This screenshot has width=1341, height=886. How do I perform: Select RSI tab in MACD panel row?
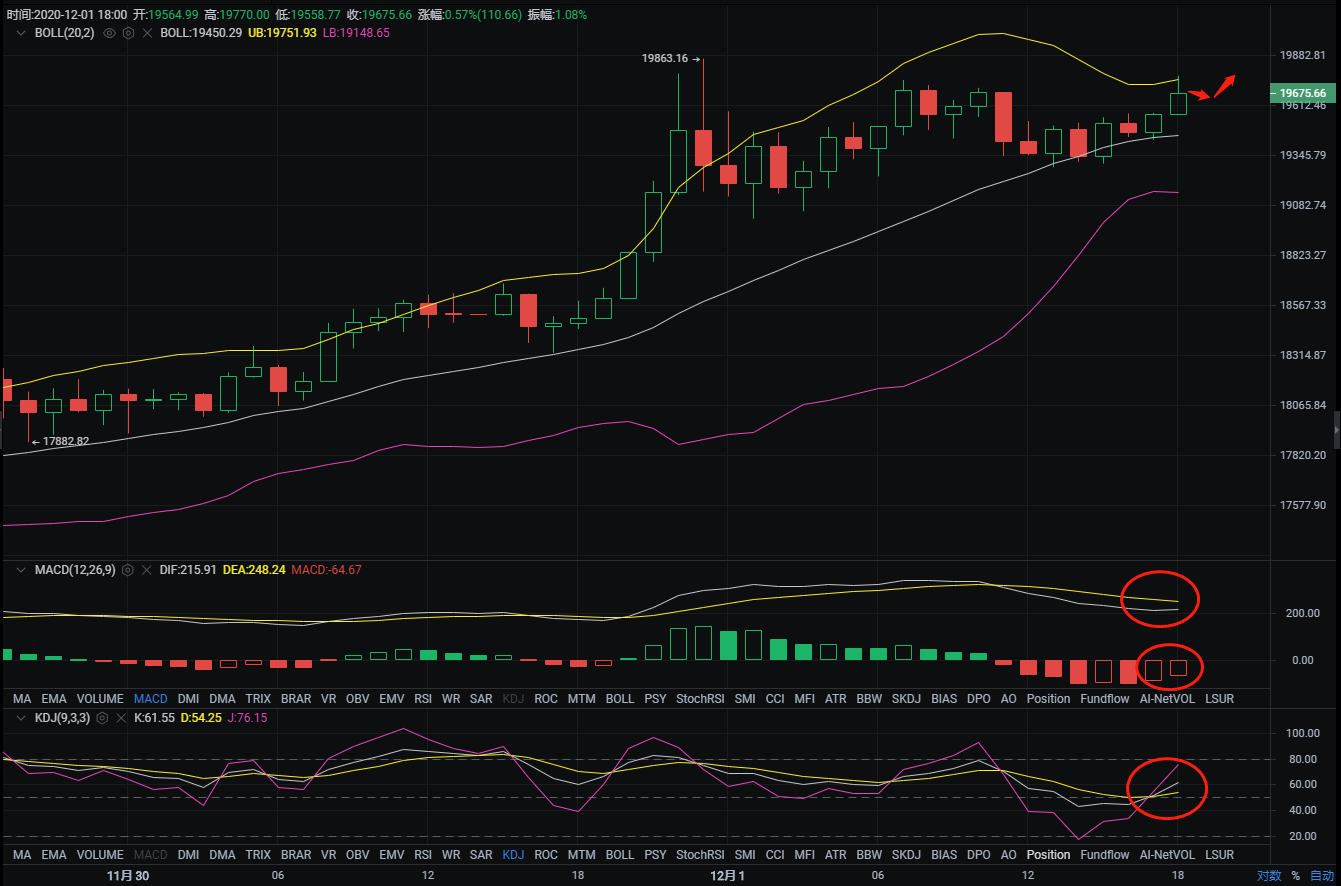click(x=423, y=699)
